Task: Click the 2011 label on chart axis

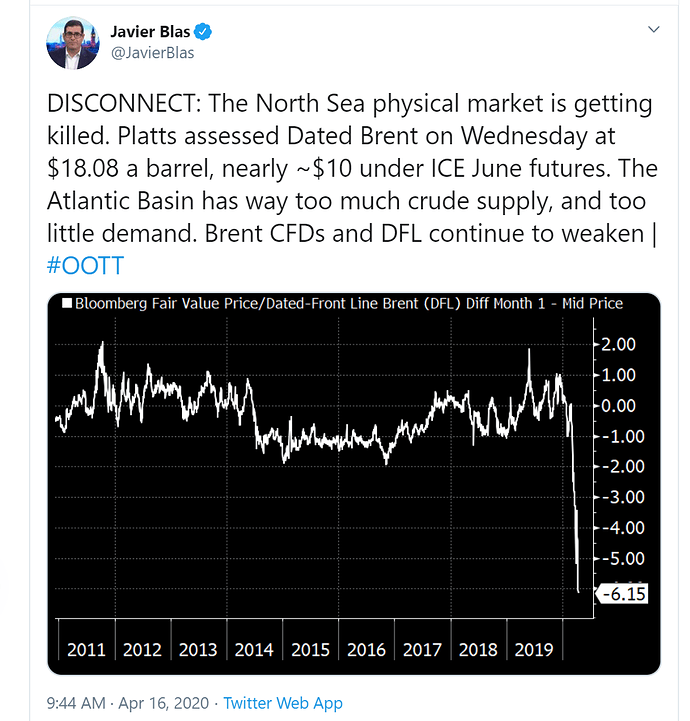Action: 86,650
